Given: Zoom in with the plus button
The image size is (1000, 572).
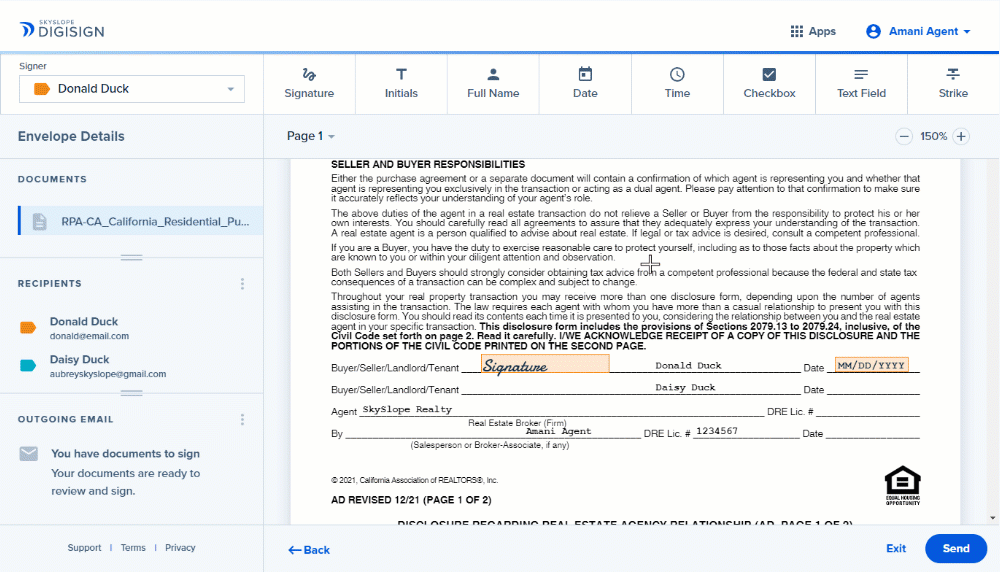Looking at the screenshot, I should [x=960, y=136].
